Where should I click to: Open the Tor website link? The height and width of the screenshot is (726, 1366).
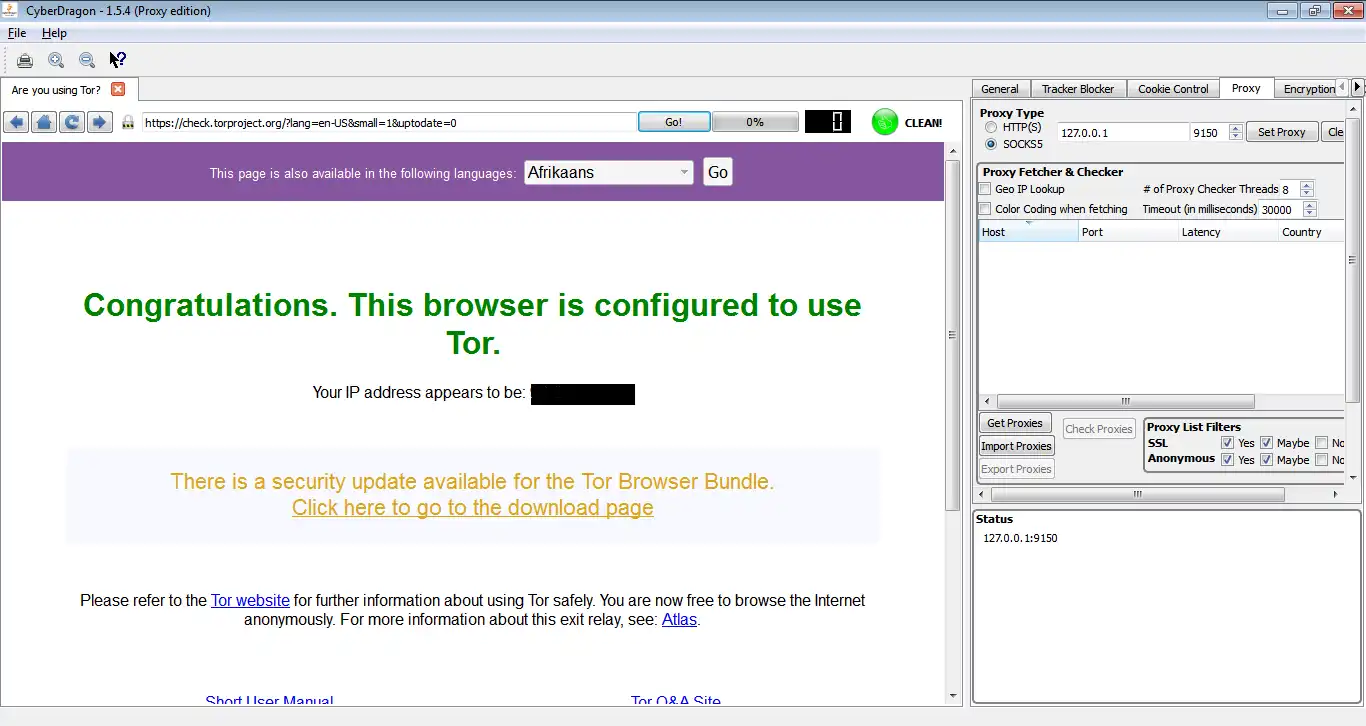coord(250,601)
